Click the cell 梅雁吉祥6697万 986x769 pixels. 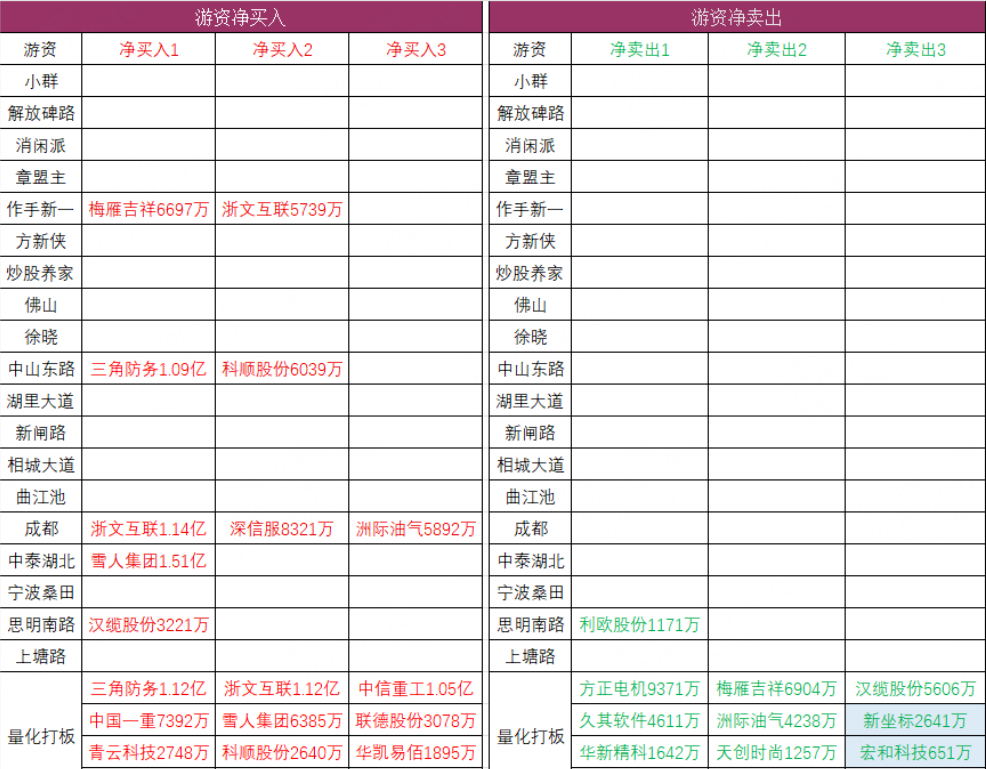click(149, 209)
